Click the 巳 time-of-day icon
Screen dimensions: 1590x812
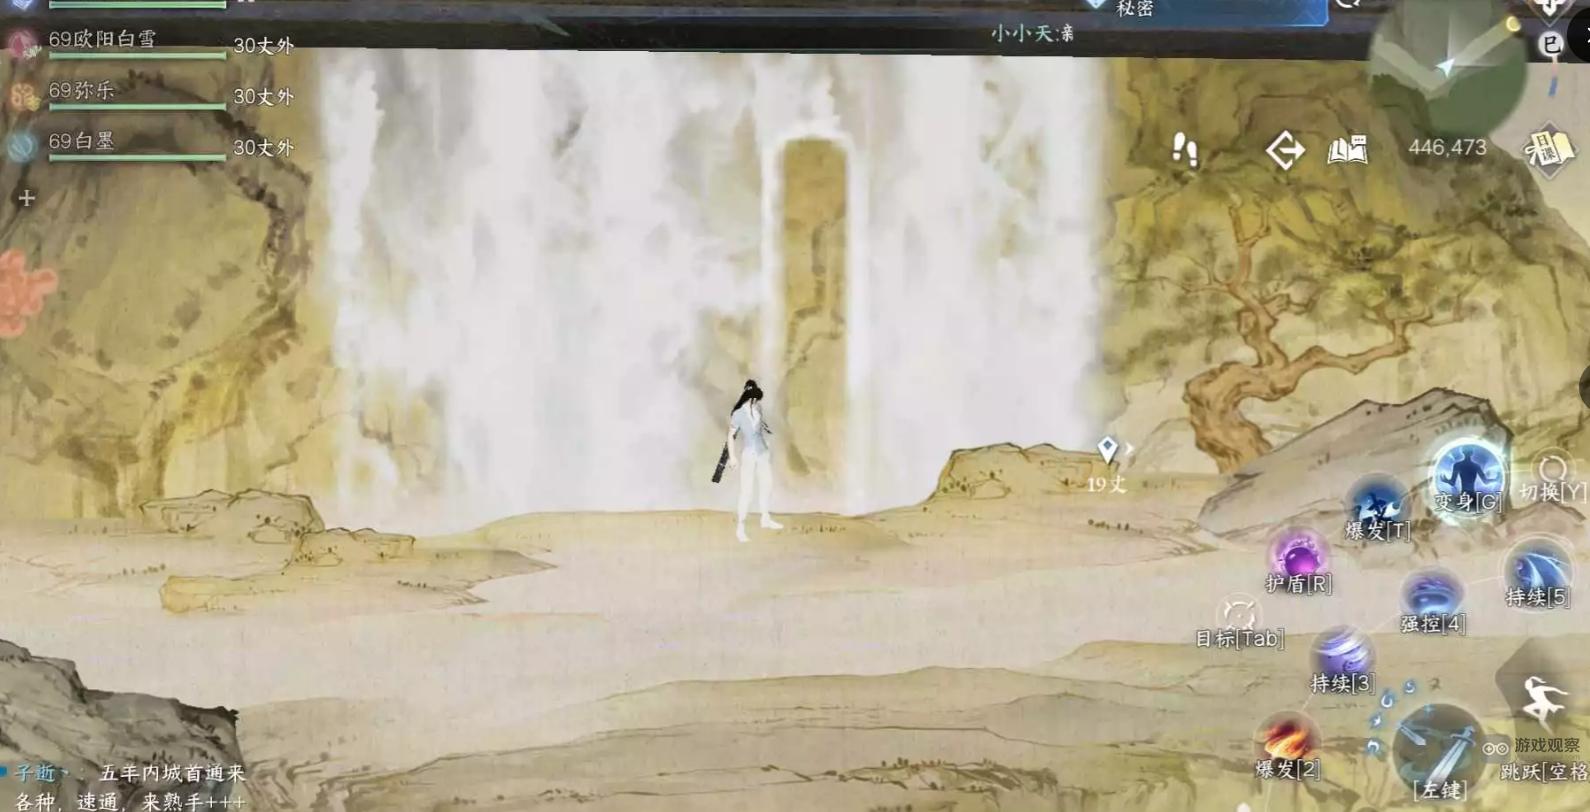(x=1550, y=44)
